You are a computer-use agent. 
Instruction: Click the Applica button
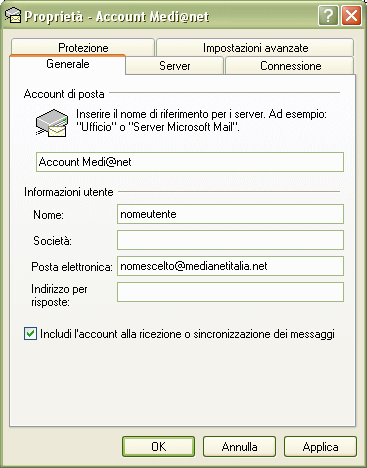click(320, 447)
